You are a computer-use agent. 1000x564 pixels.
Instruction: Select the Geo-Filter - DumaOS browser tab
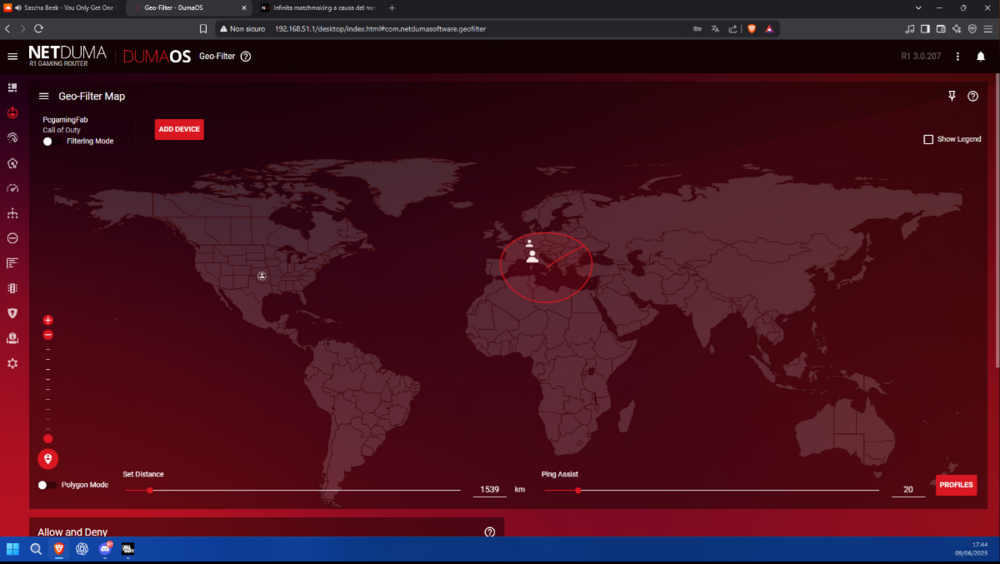coord(189,8)
